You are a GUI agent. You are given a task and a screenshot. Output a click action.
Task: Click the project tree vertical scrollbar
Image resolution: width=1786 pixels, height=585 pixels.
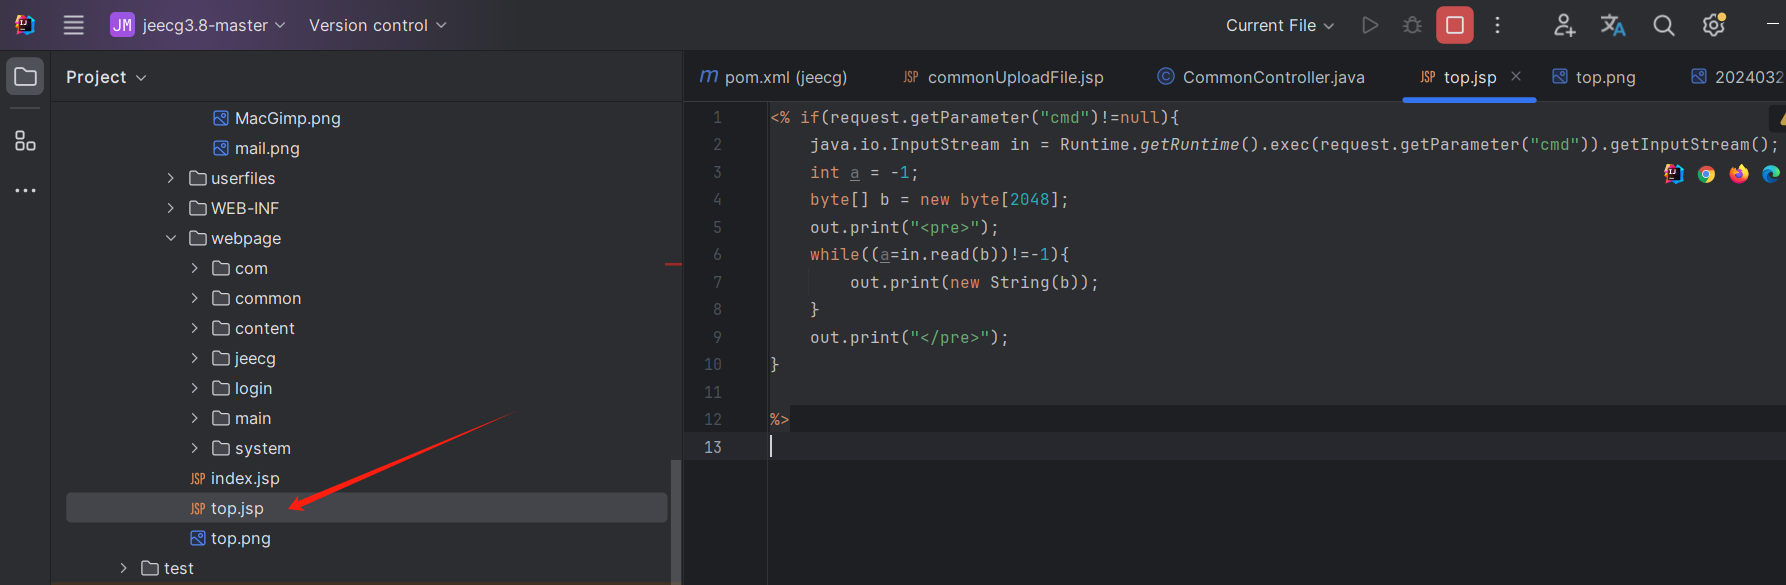(676, 522)
